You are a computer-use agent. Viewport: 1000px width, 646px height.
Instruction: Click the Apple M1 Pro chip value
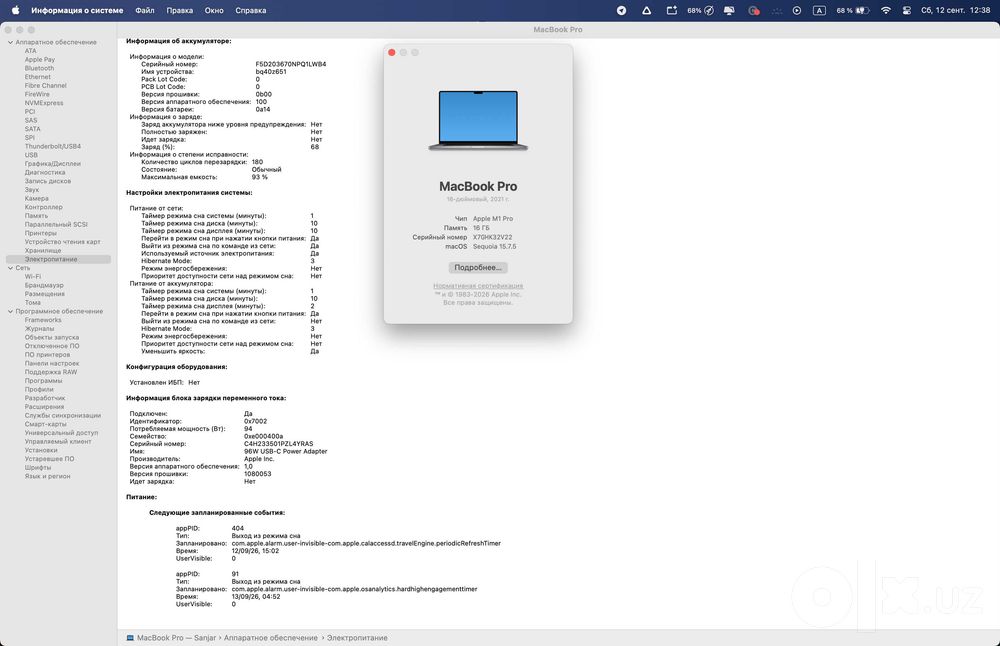coord(493,219)
